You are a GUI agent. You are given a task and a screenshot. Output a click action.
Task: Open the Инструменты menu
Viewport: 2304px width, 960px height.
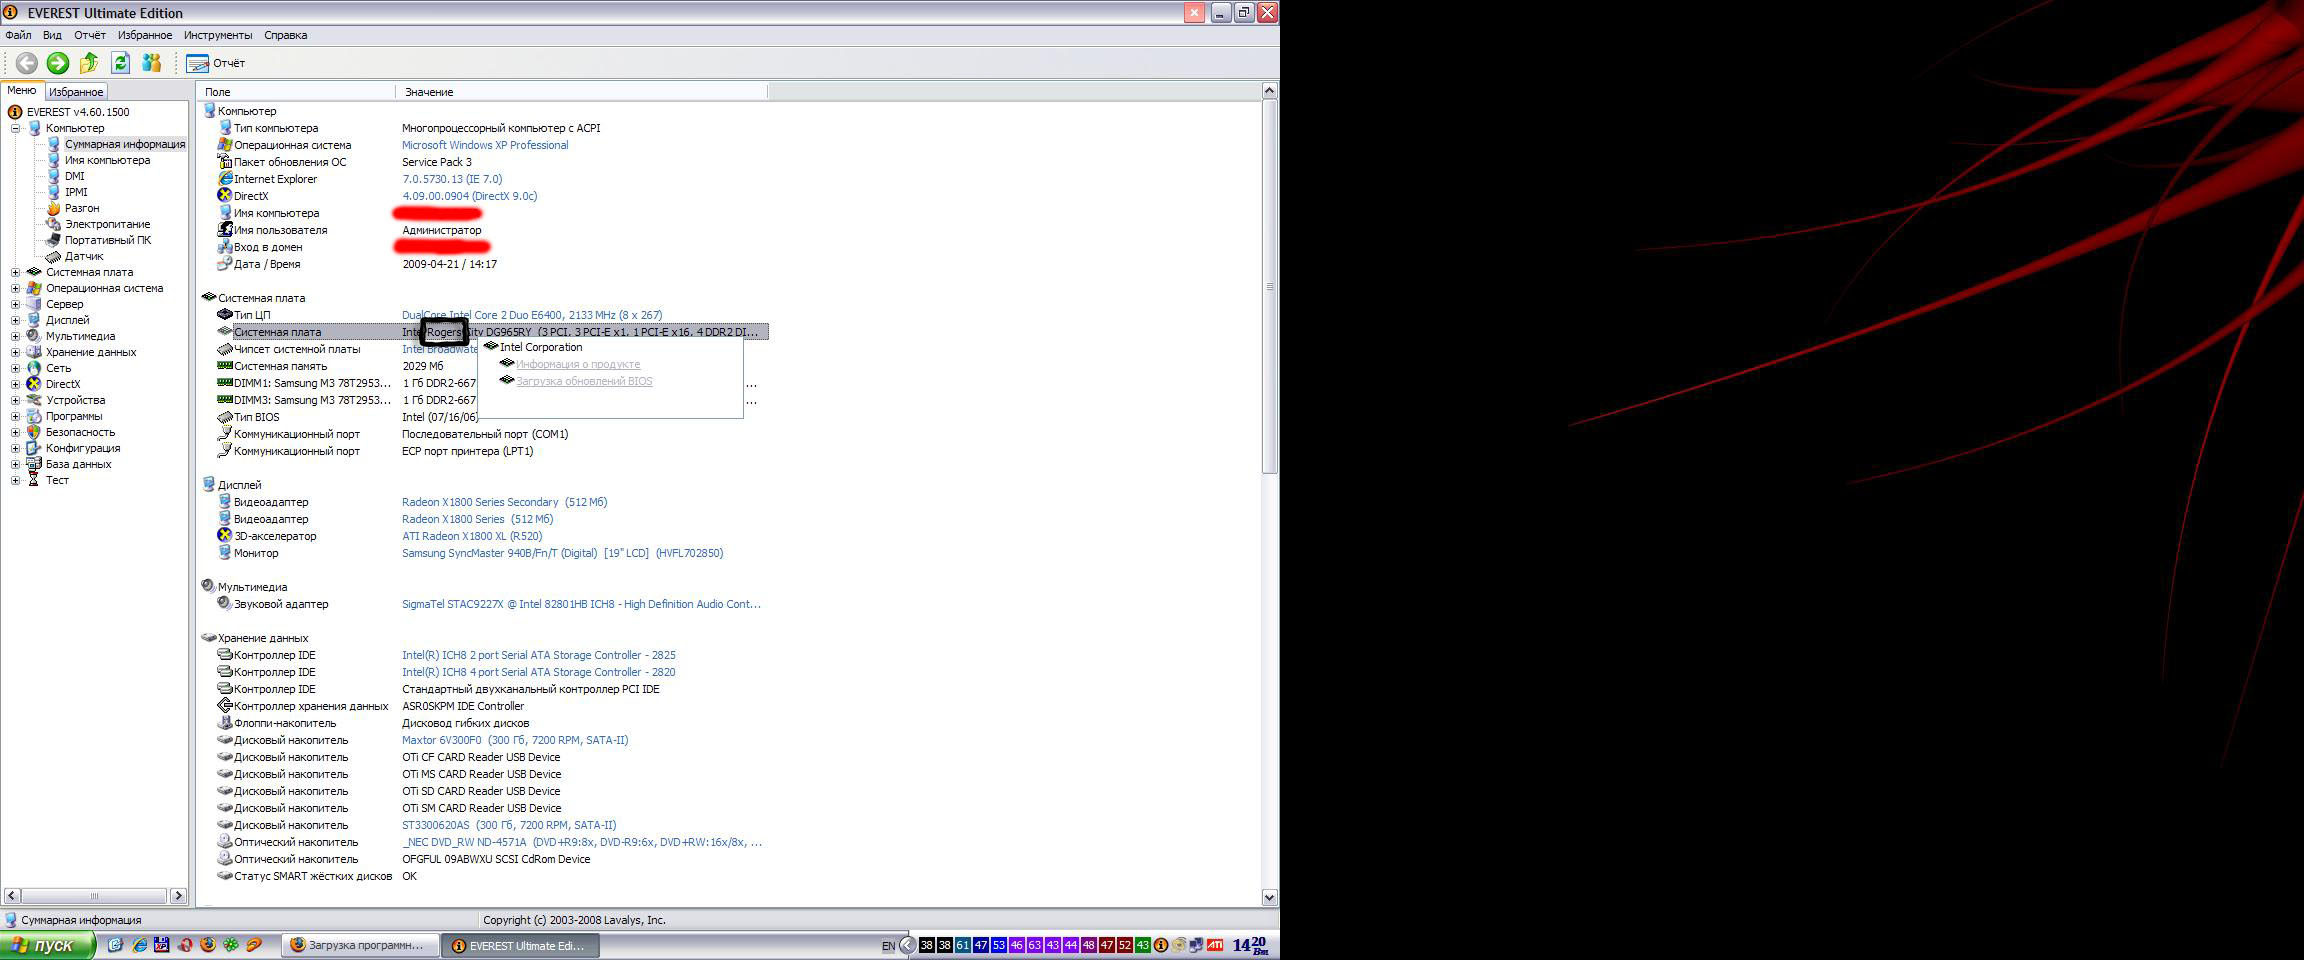(x=218, y=35)
